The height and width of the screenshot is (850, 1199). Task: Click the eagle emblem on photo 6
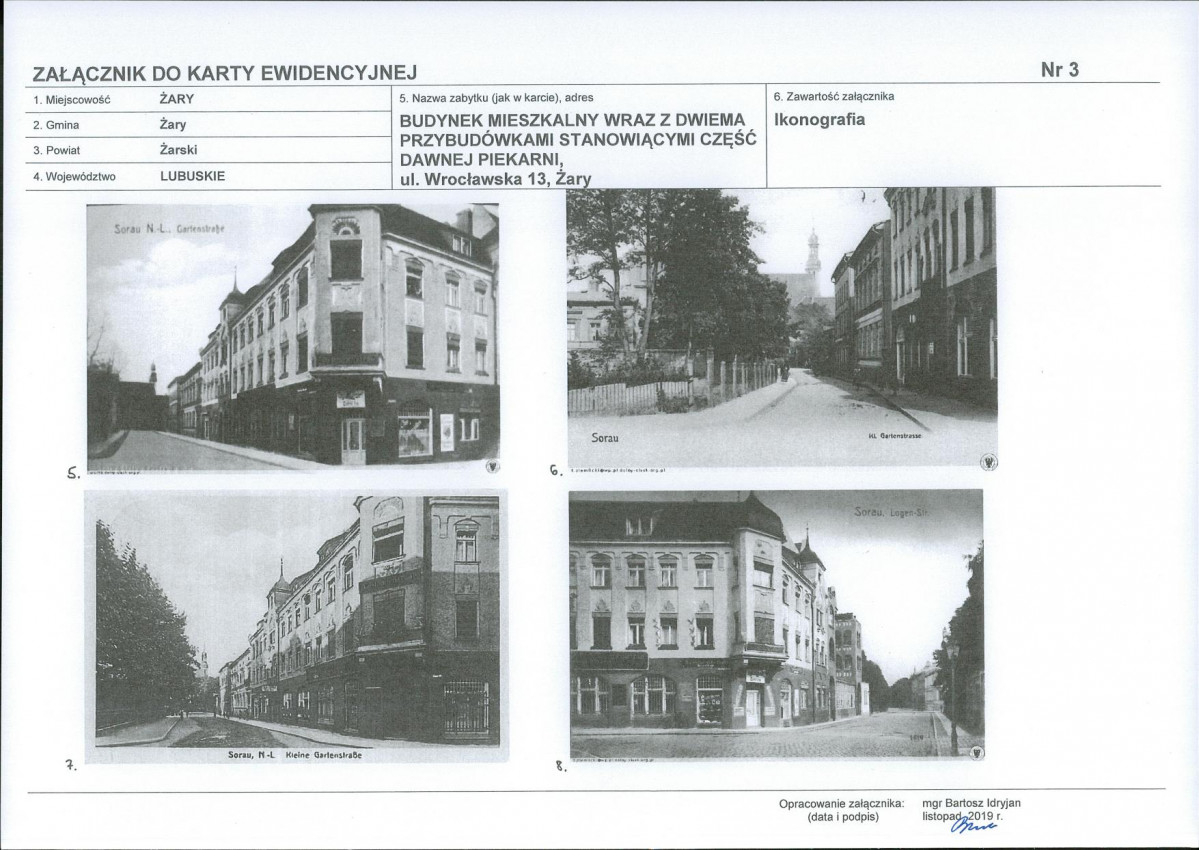point(989,461)
